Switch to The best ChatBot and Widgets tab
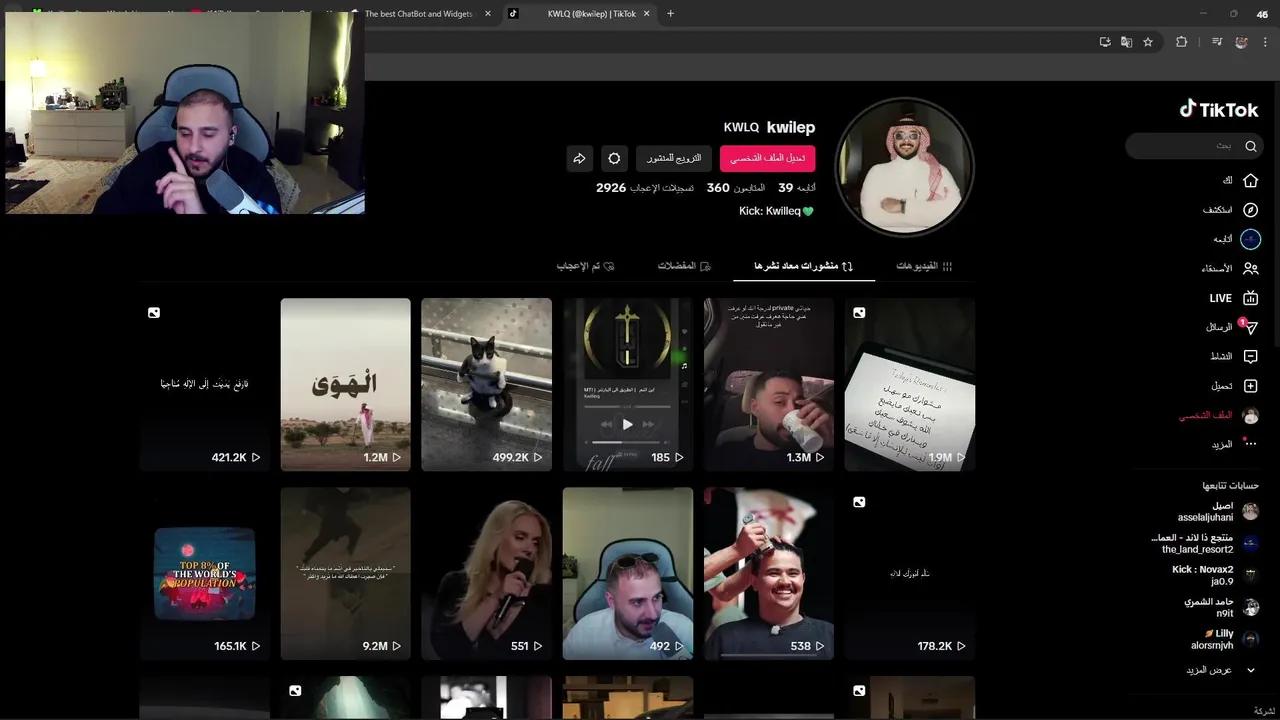The image size is (1280, 720). tap(418, 14)
